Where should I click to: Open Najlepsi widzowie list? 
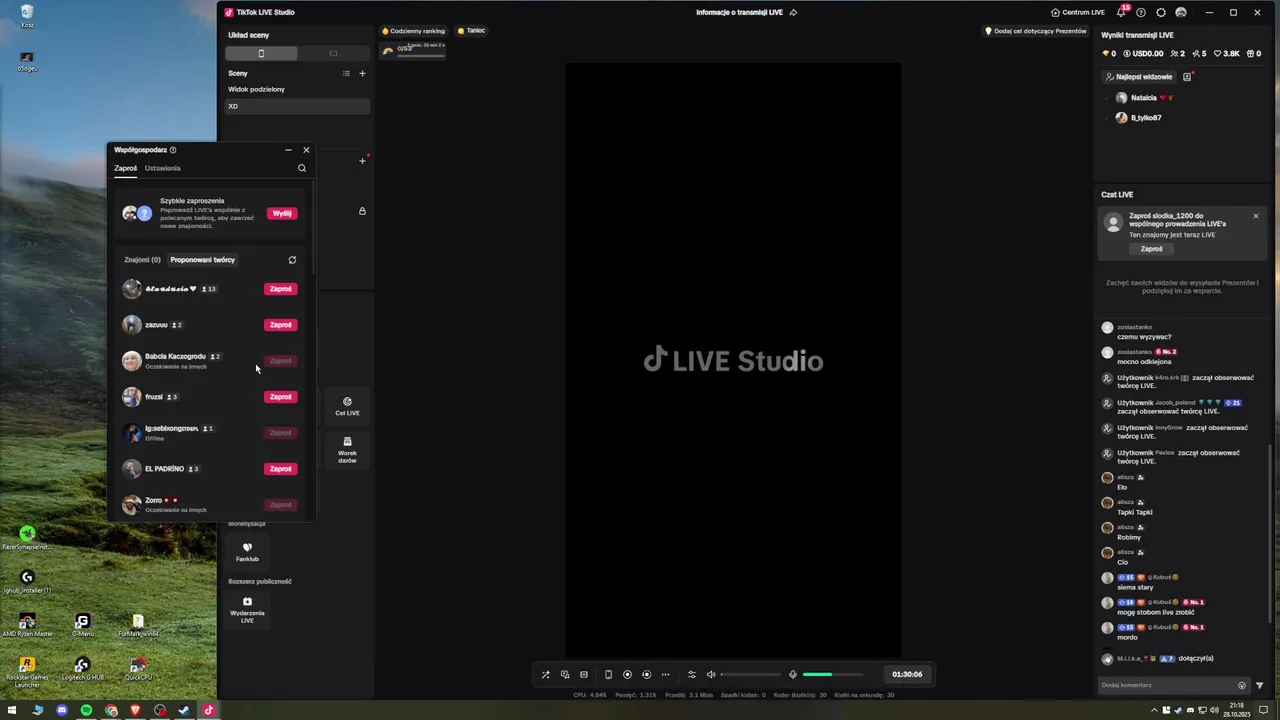[1139, 77]
